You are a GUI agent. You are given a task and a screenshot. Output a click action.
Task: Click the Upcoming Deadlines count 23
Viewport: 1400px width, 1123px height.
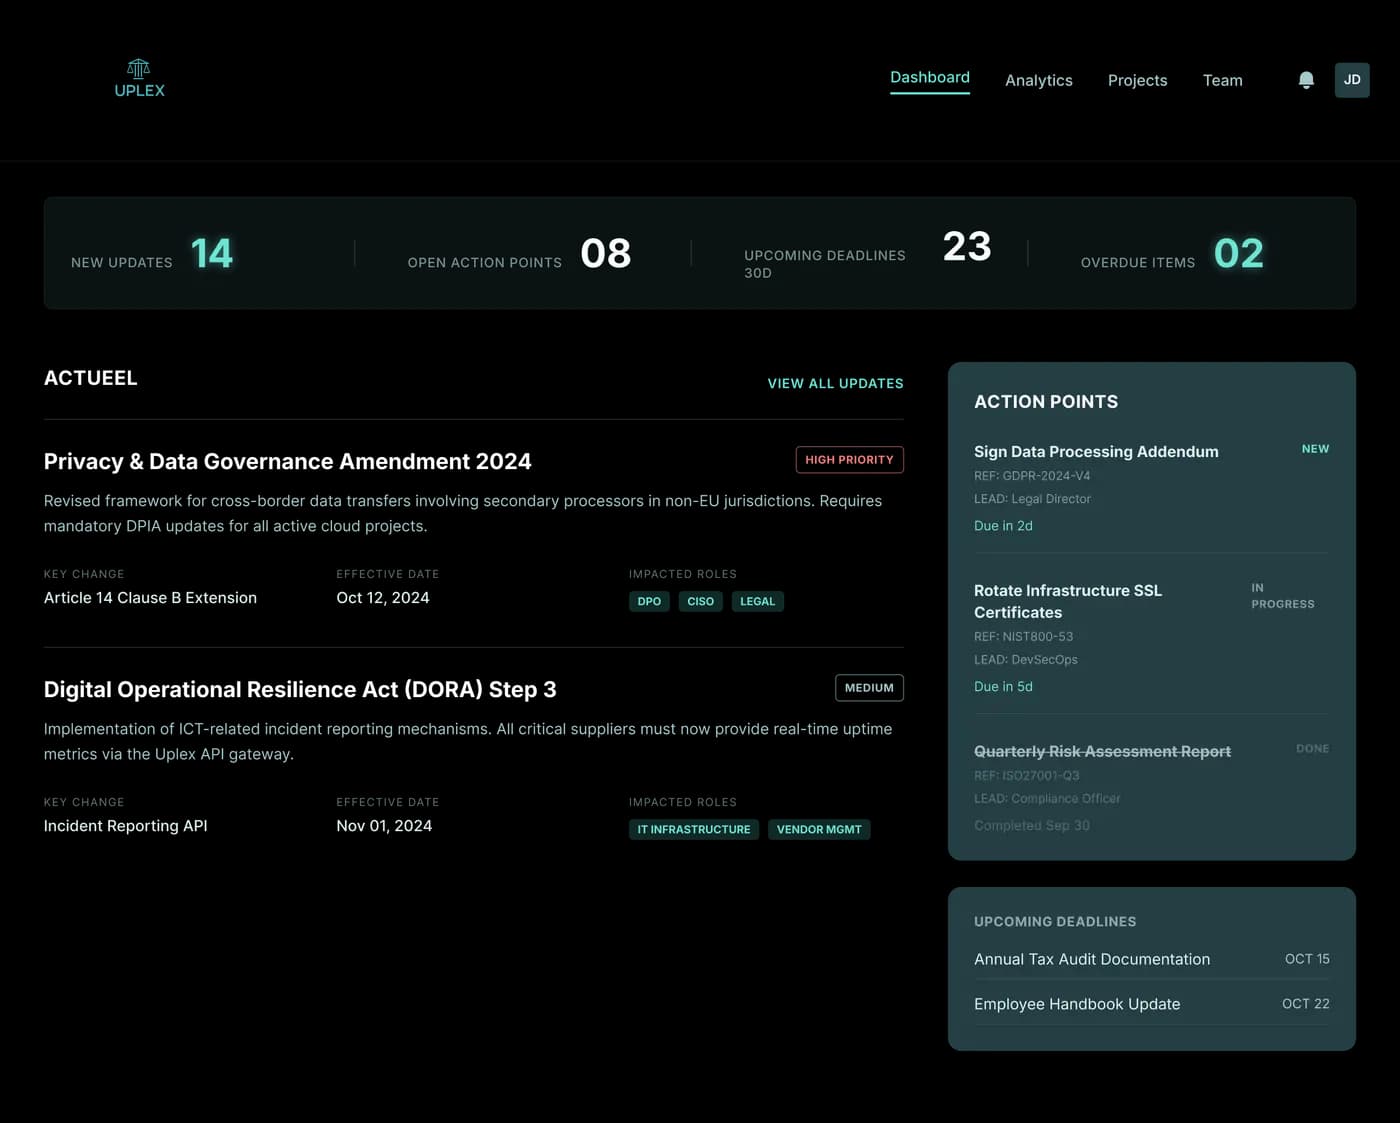967,246
